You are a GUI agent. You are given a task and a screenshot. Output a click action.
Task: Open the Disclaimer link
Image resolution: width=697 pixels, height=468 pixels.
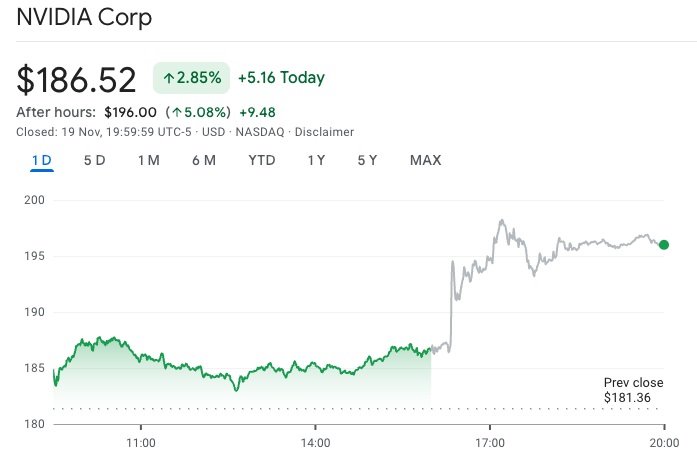pos(325,132)
